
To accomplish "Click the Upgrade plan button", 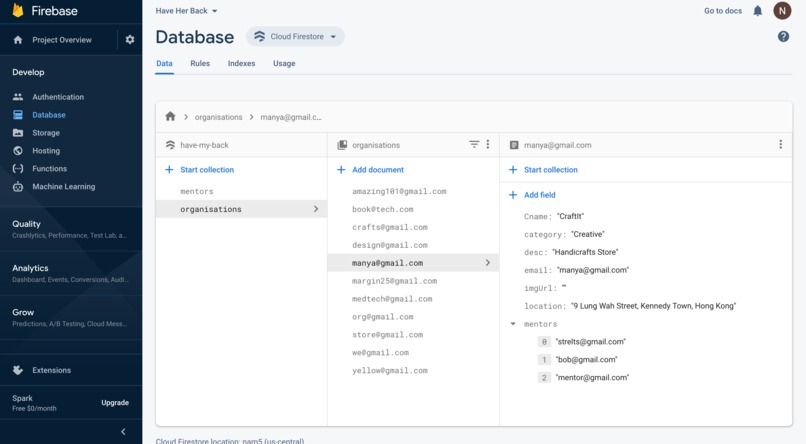I will tap(115, 402).
